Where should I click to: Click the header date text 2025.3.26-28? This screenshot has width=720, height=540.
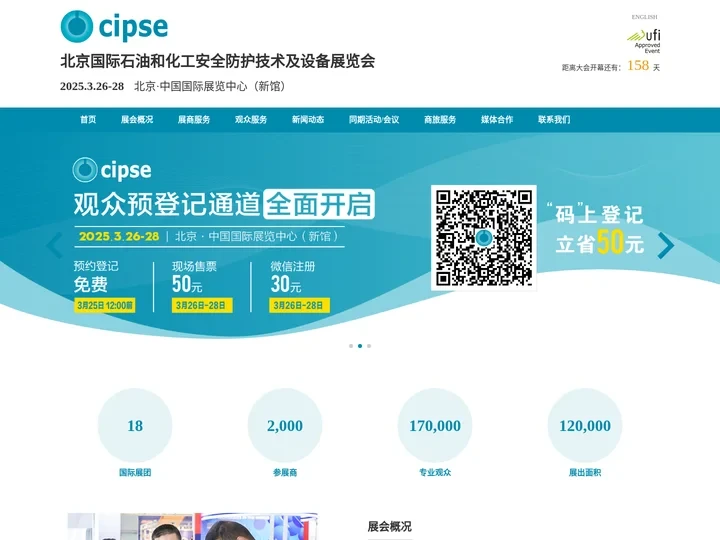92,86
